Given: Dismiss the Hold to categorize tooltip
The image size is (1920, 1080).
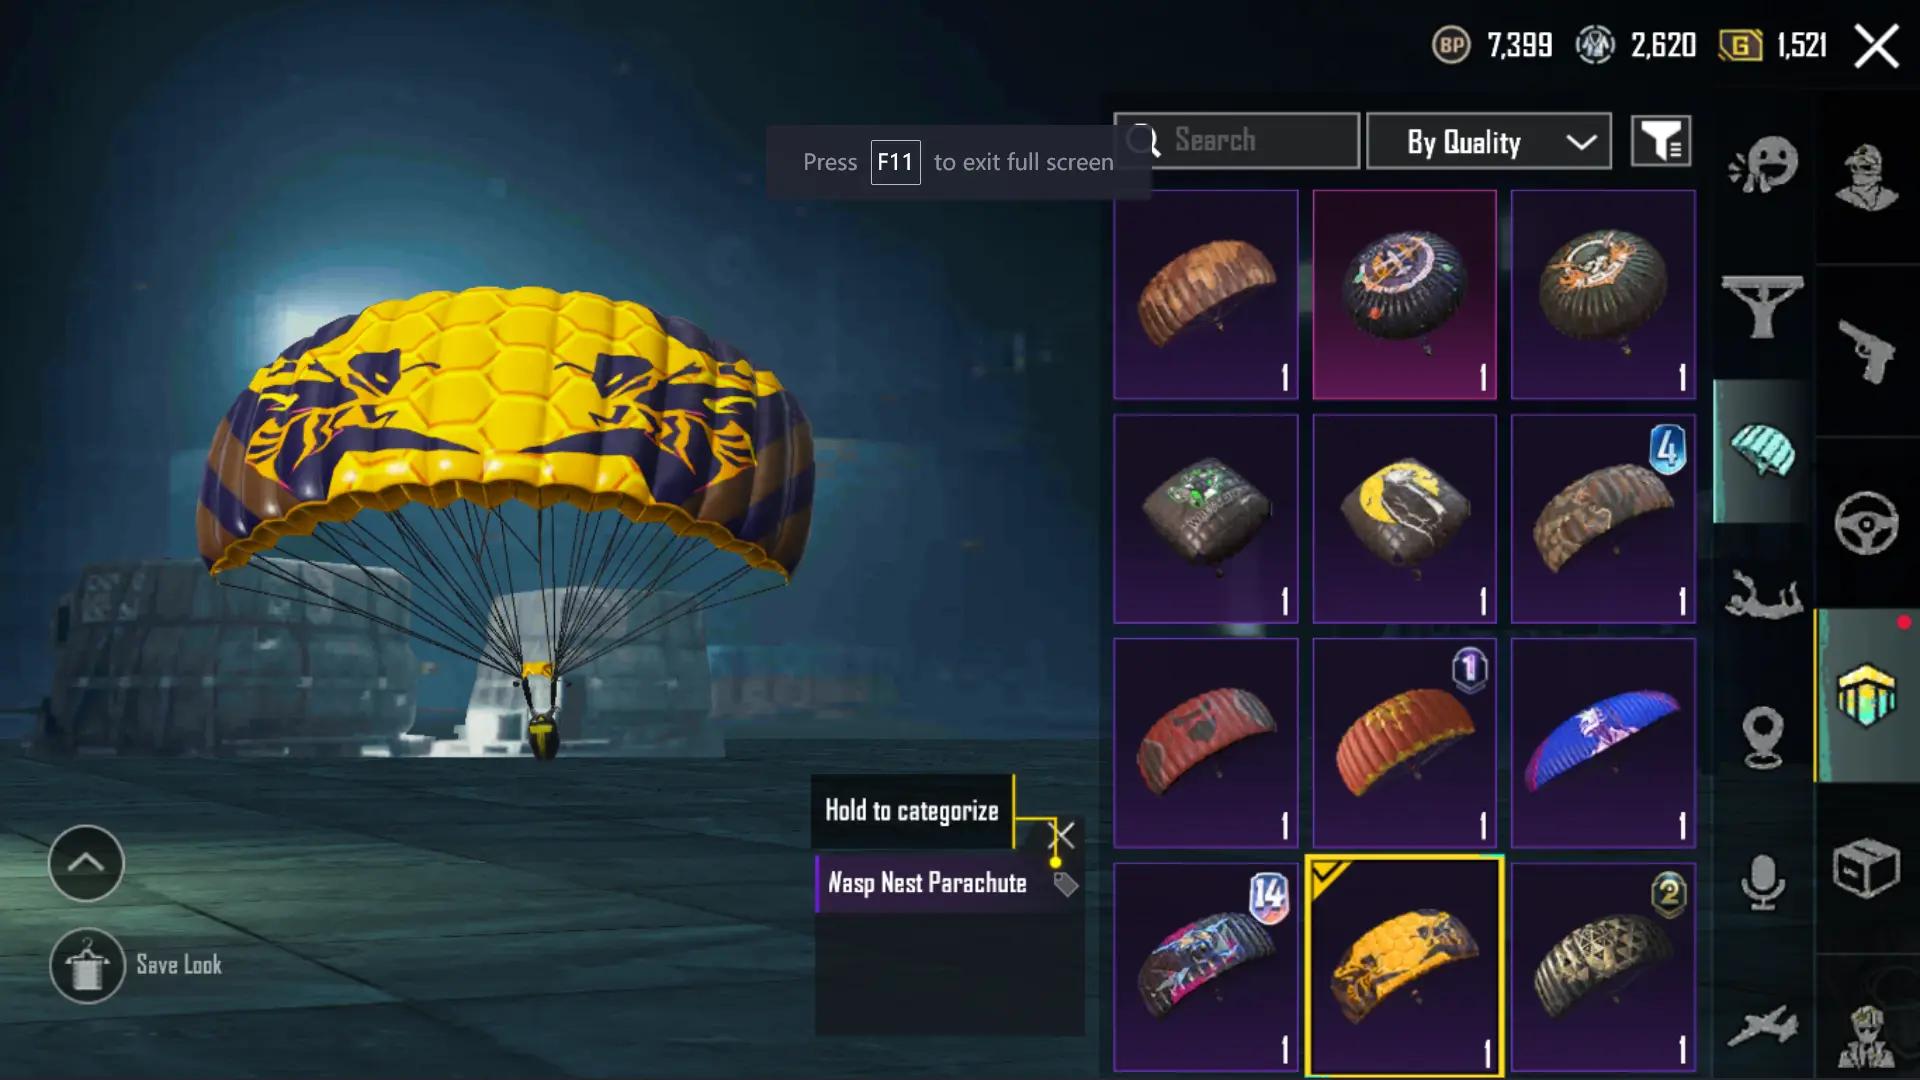Looking at the screenshot, I should tap(1062, 835).
